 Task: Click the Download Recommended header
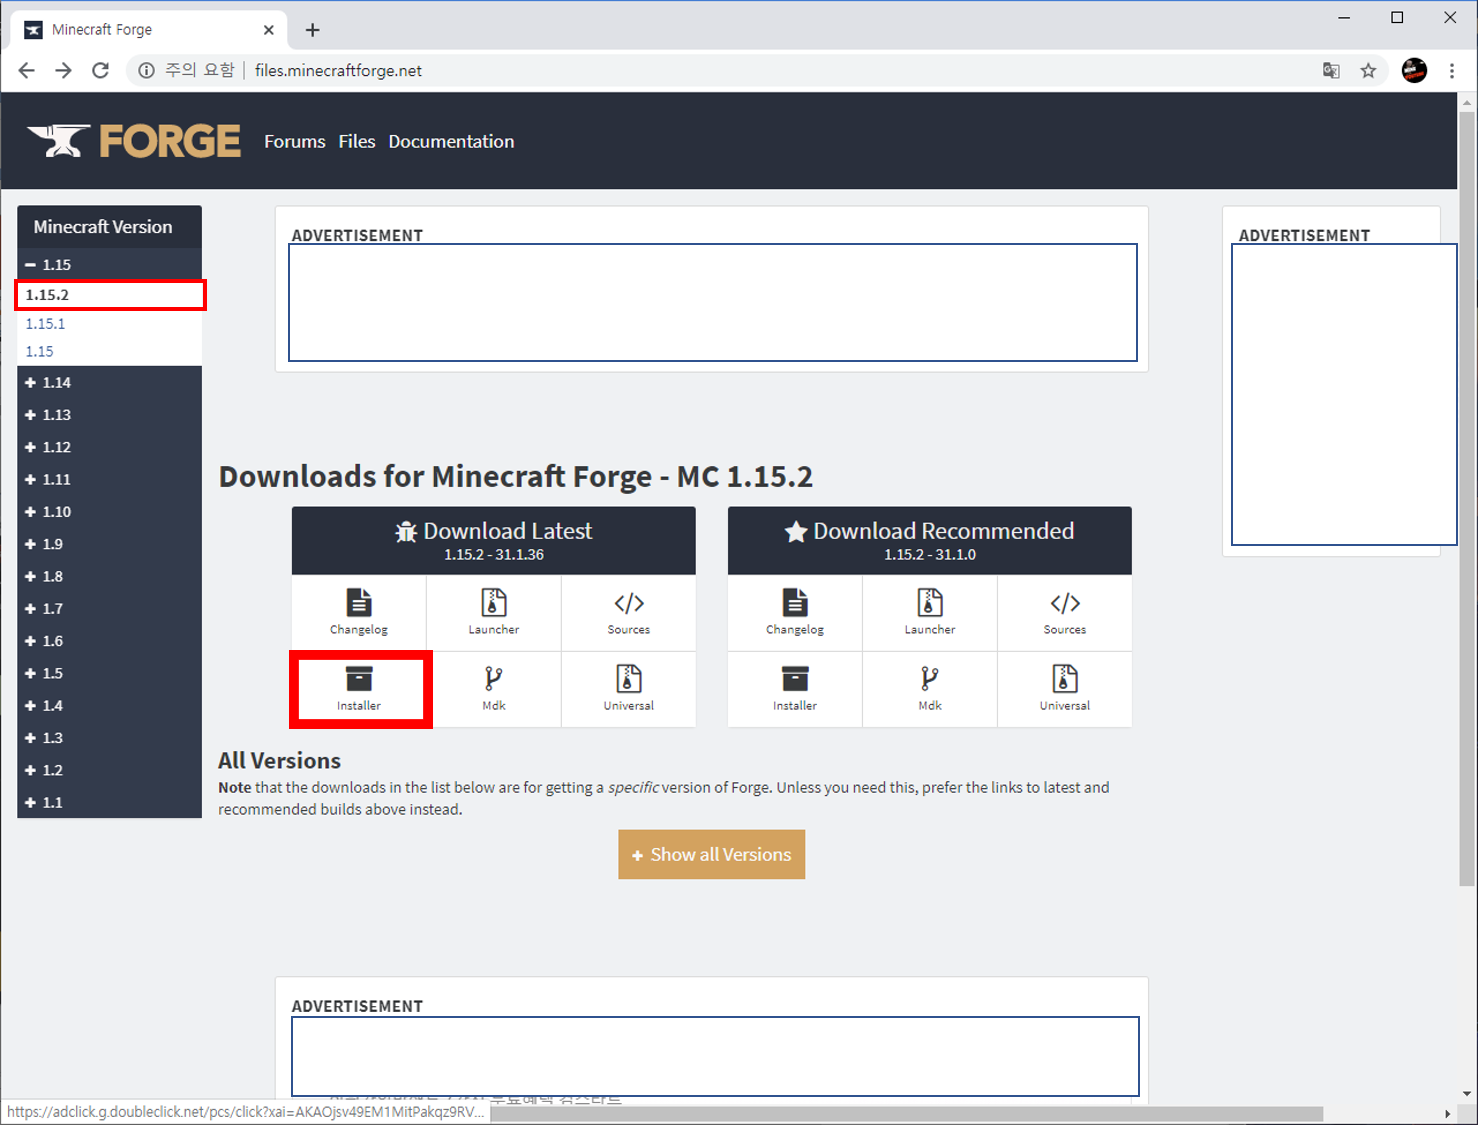click(x=930, y=541)
